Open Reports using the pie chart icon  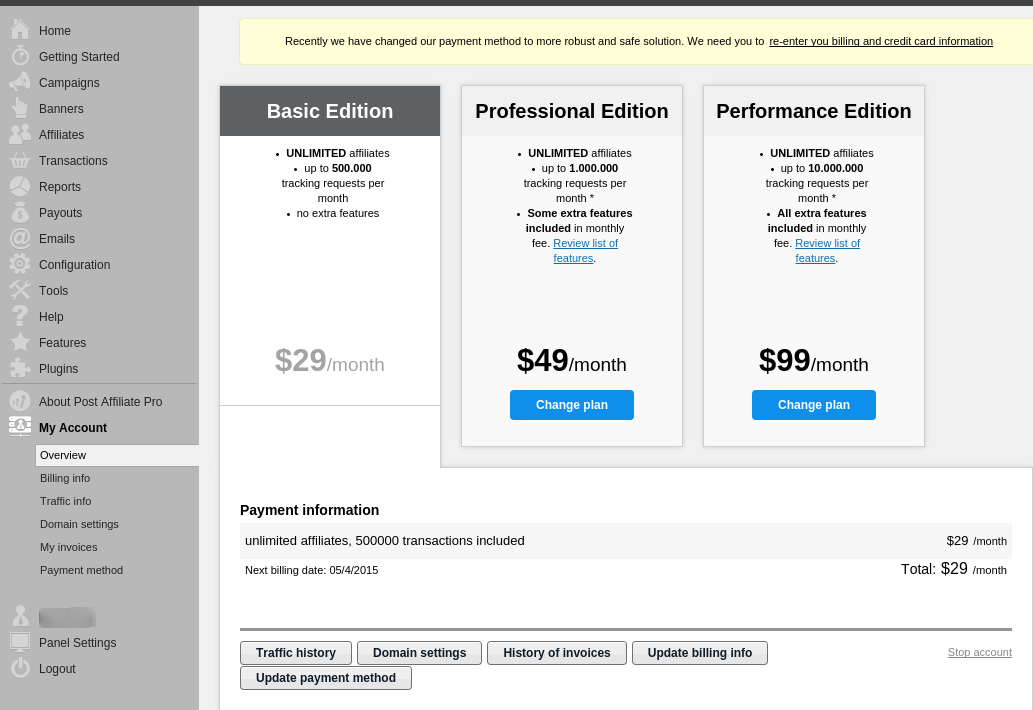pyautogui.click(x=19, y=186)
